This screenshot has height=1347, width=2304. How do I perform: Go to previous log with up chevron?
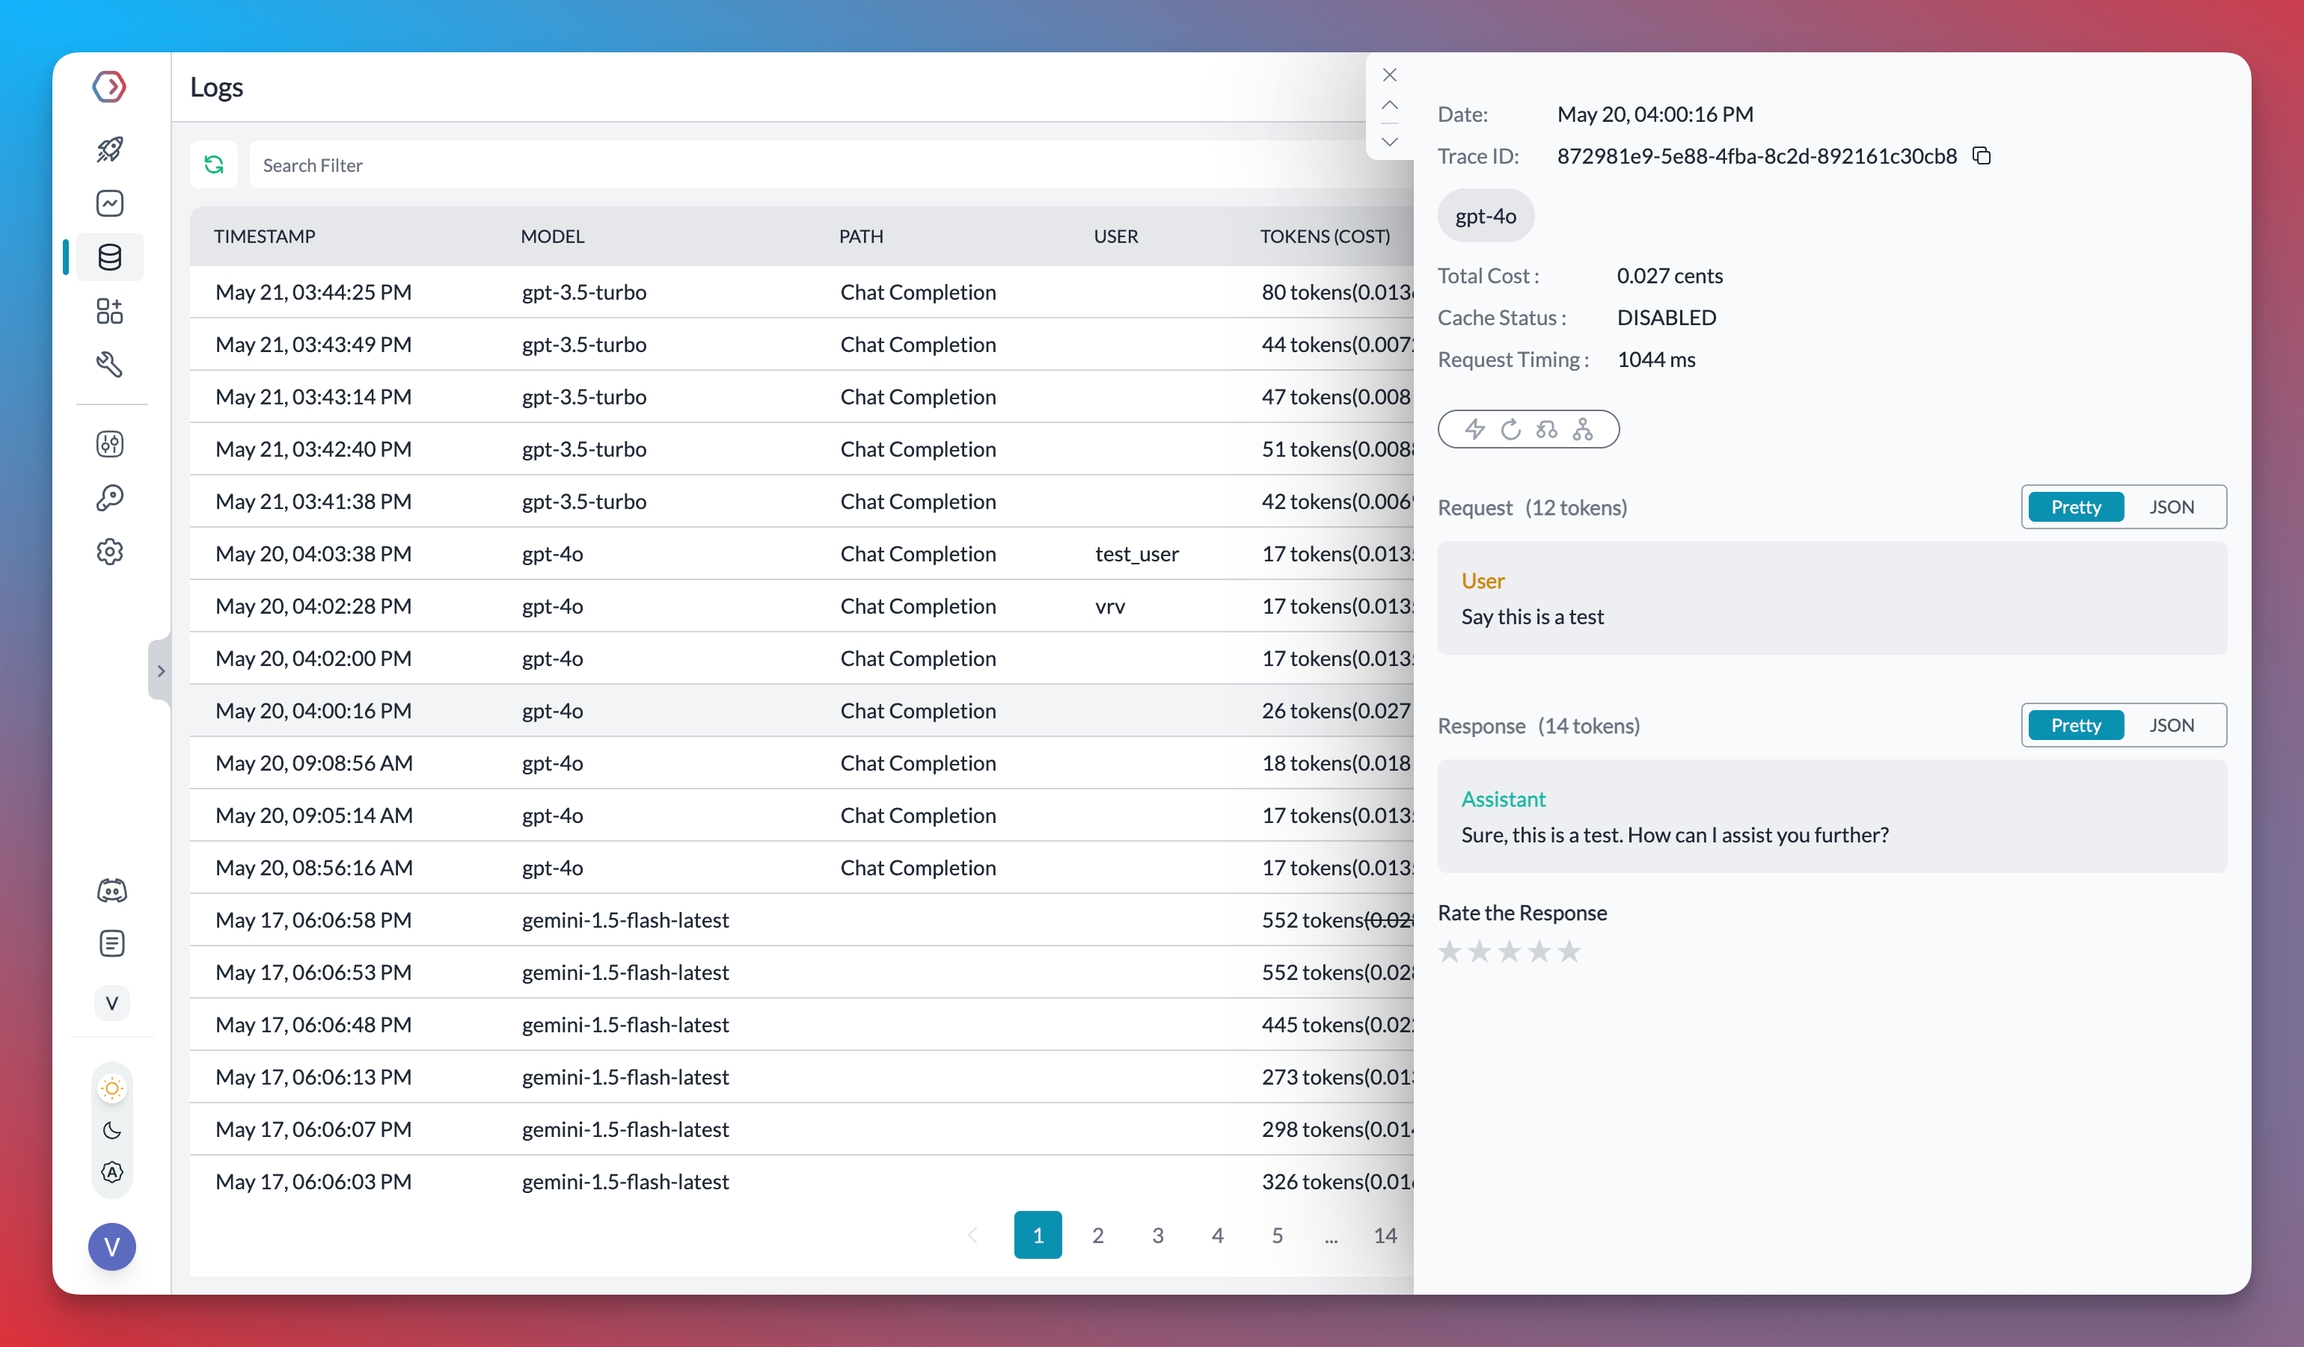[x=1389, y=105]
